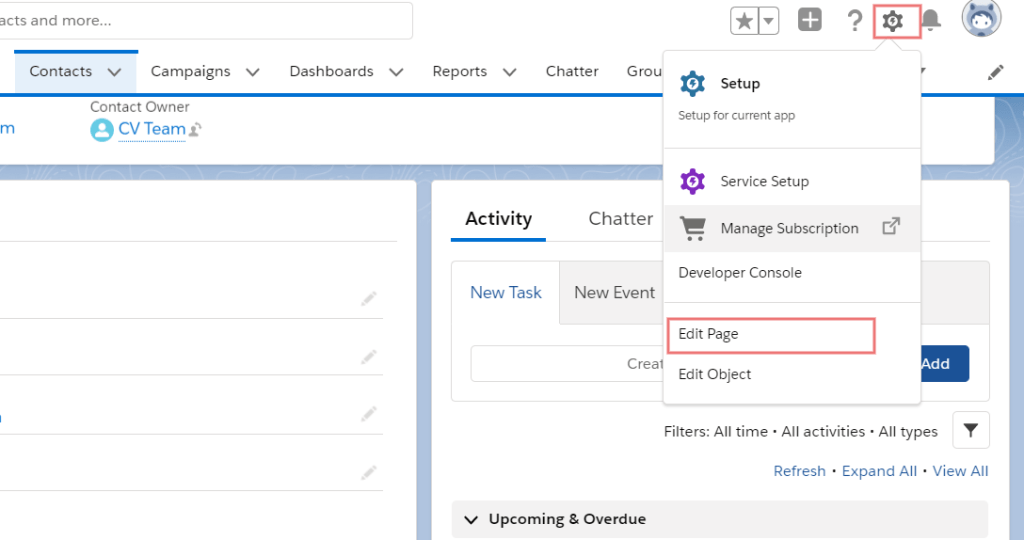Click the fourth field's edit pencil icon

point(369,472)
